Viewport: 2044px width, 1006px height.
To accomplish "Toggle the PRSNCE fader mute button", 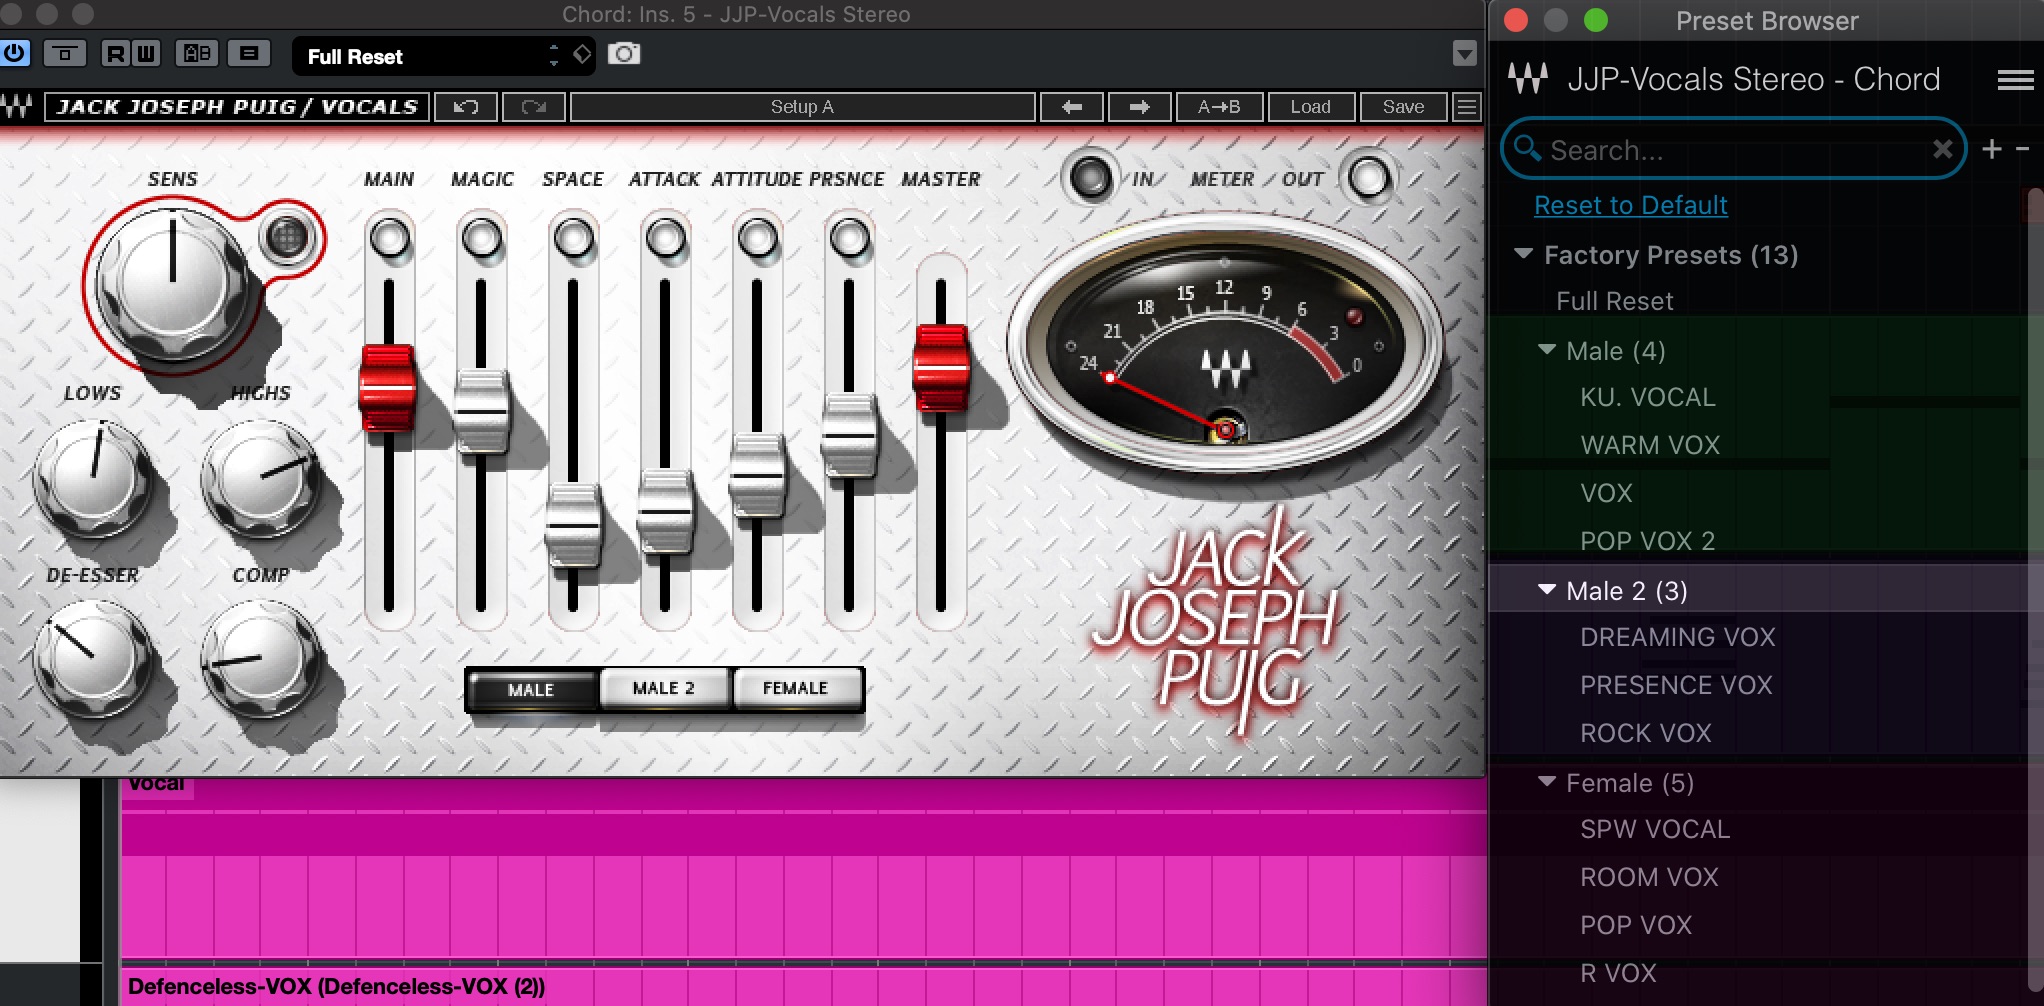I will click(x=850, y=239).
